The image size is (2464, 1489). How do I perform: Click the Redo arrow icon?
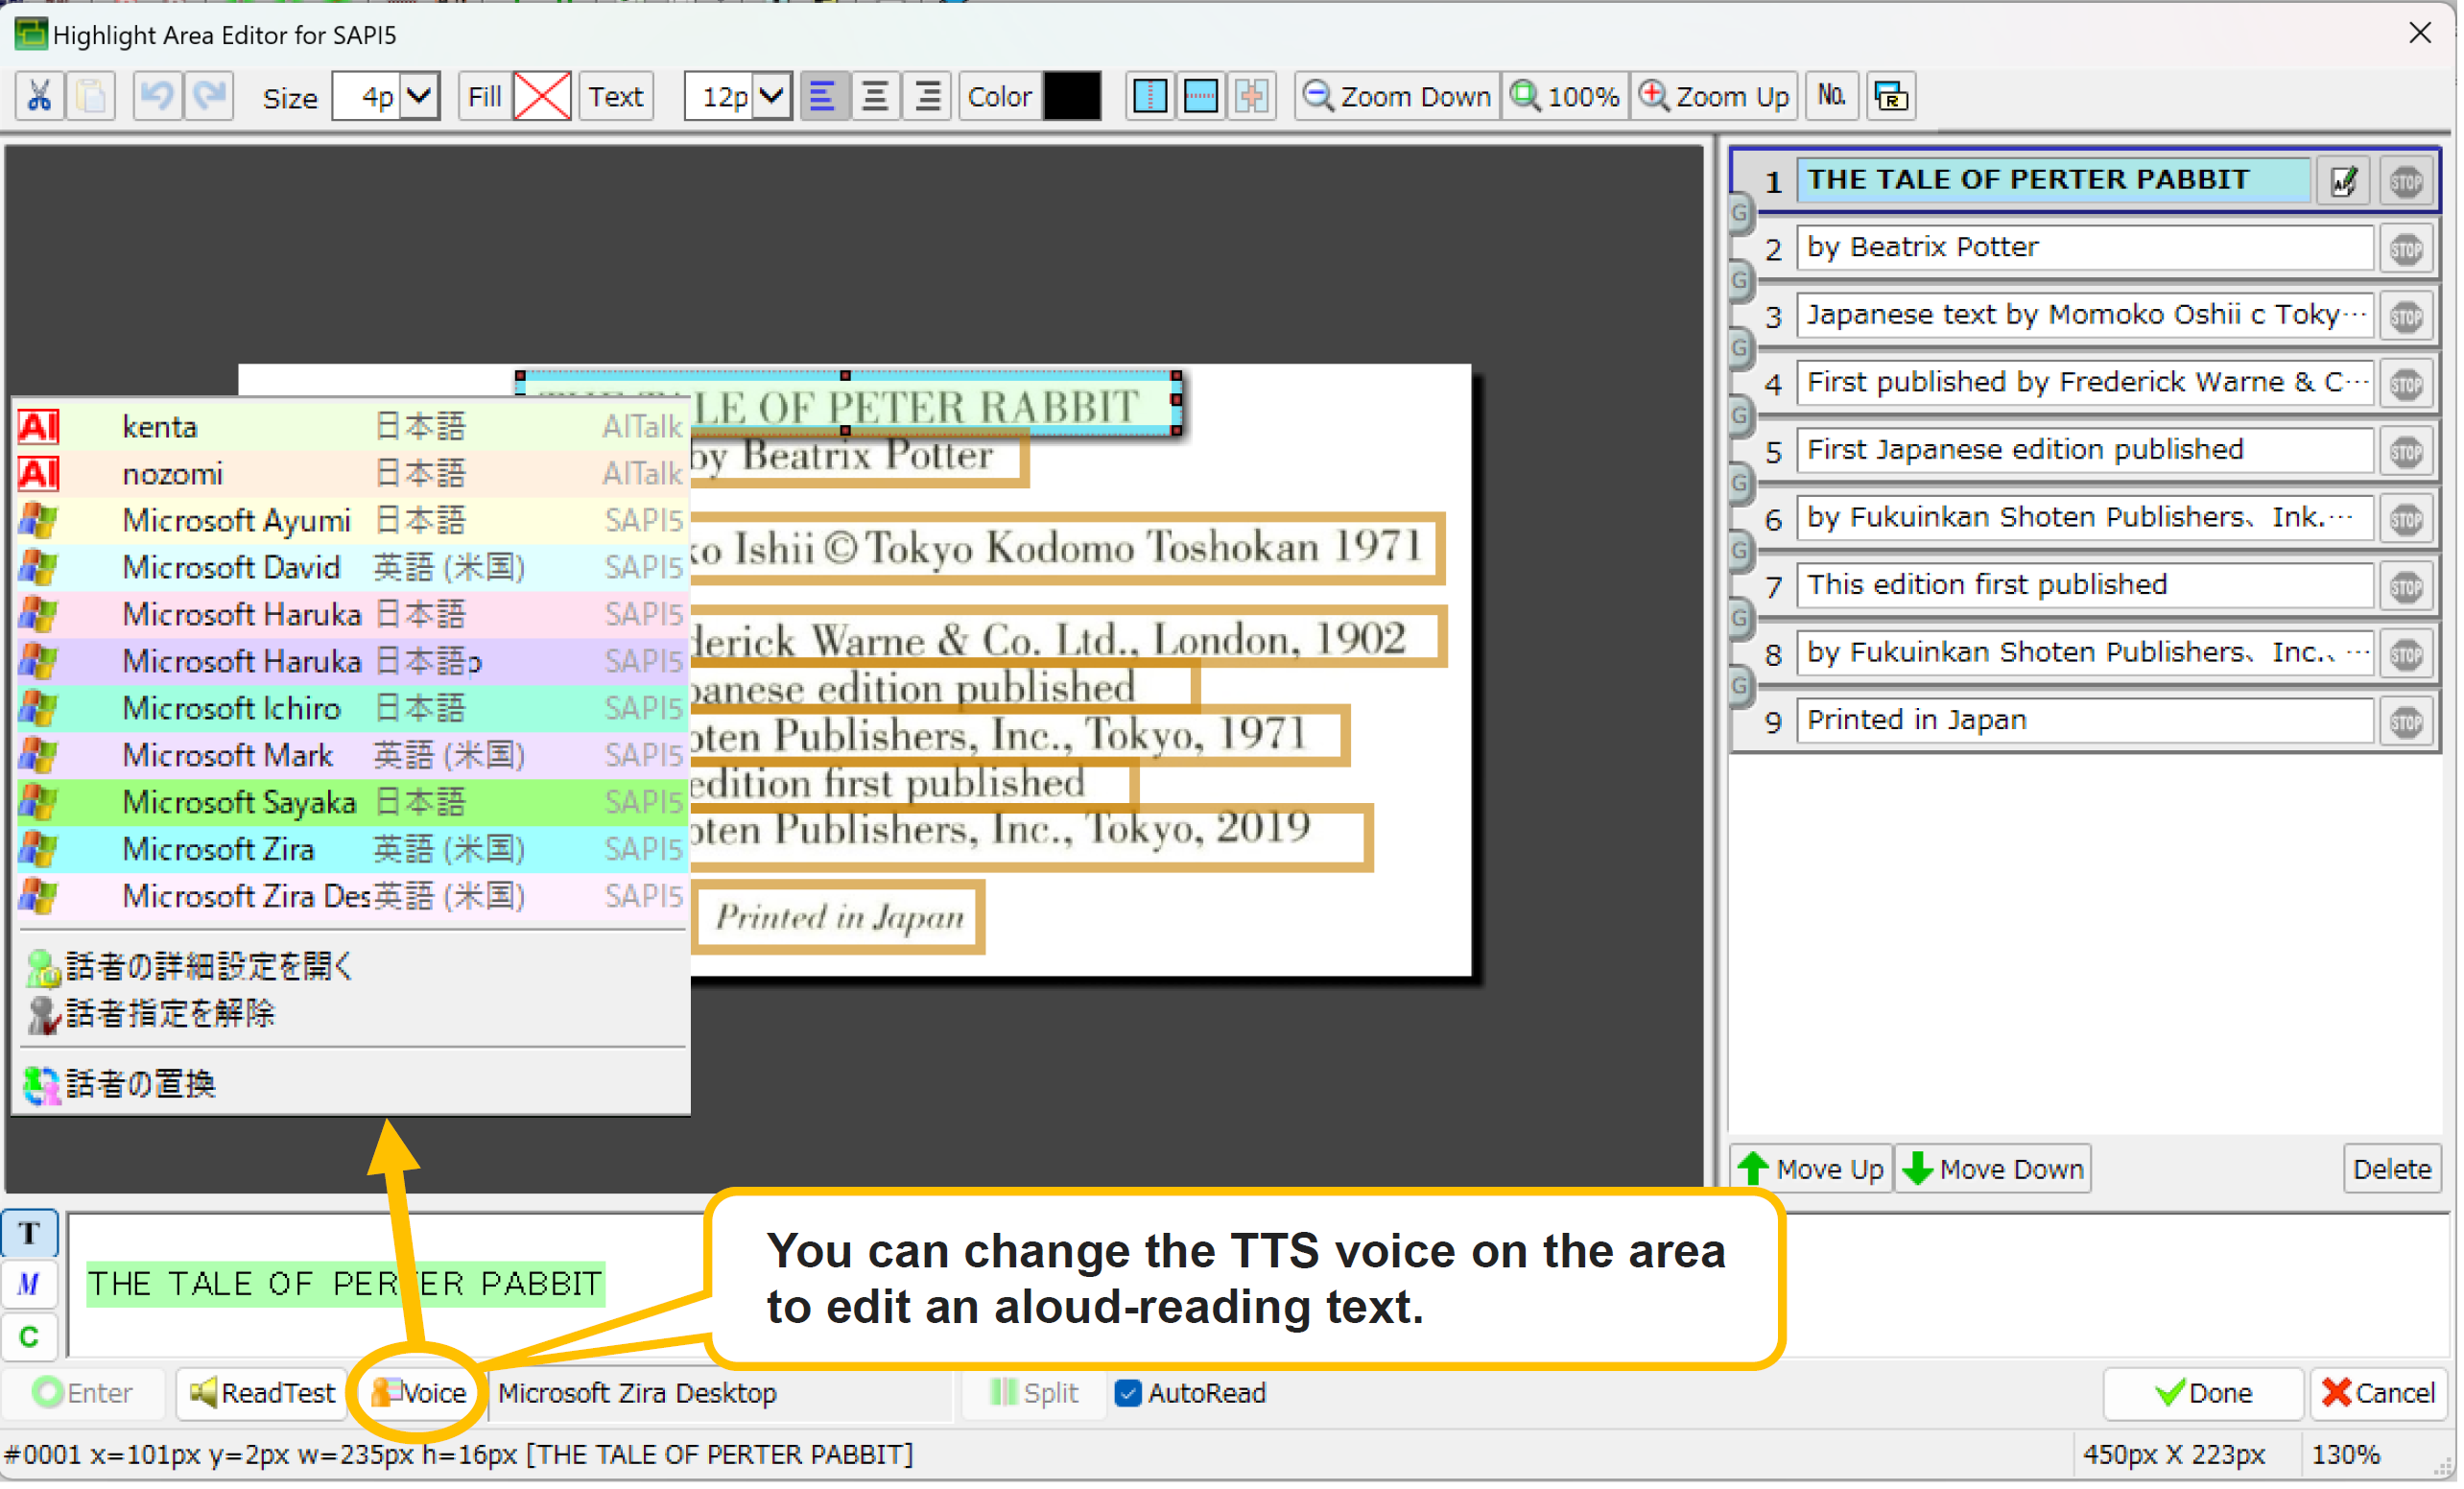pos(209,97)
